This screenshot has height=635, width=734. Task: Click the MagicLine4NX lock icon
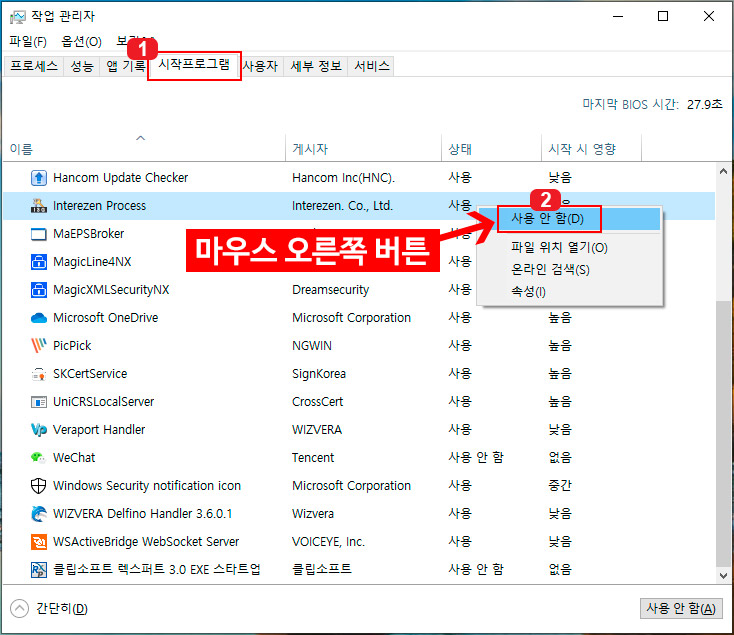(x=38, y=262)
